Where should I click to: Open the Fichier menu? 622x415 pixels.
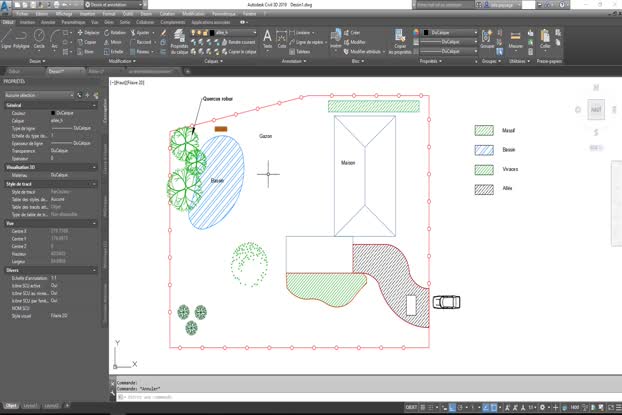coord(22,13)
